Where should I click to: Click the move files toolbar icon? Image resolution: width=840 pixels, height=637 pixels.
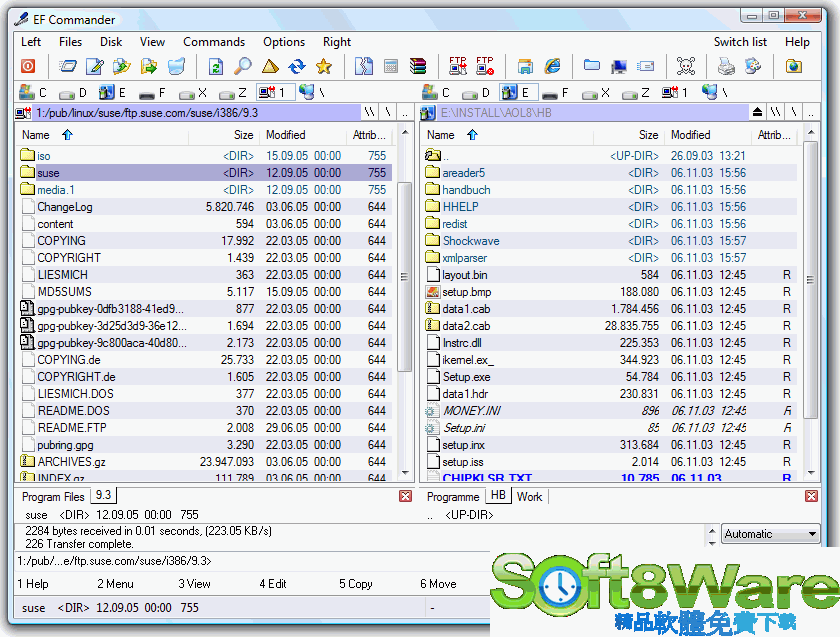(149, 66)
